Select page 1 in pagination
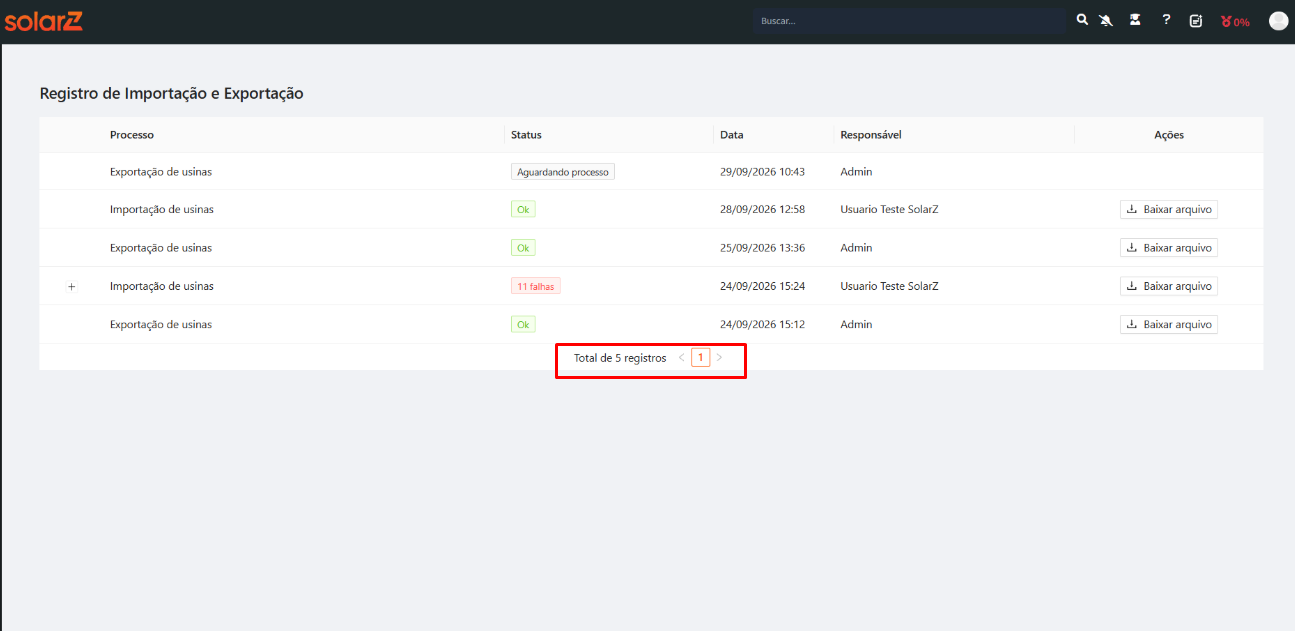 [701, 358]
